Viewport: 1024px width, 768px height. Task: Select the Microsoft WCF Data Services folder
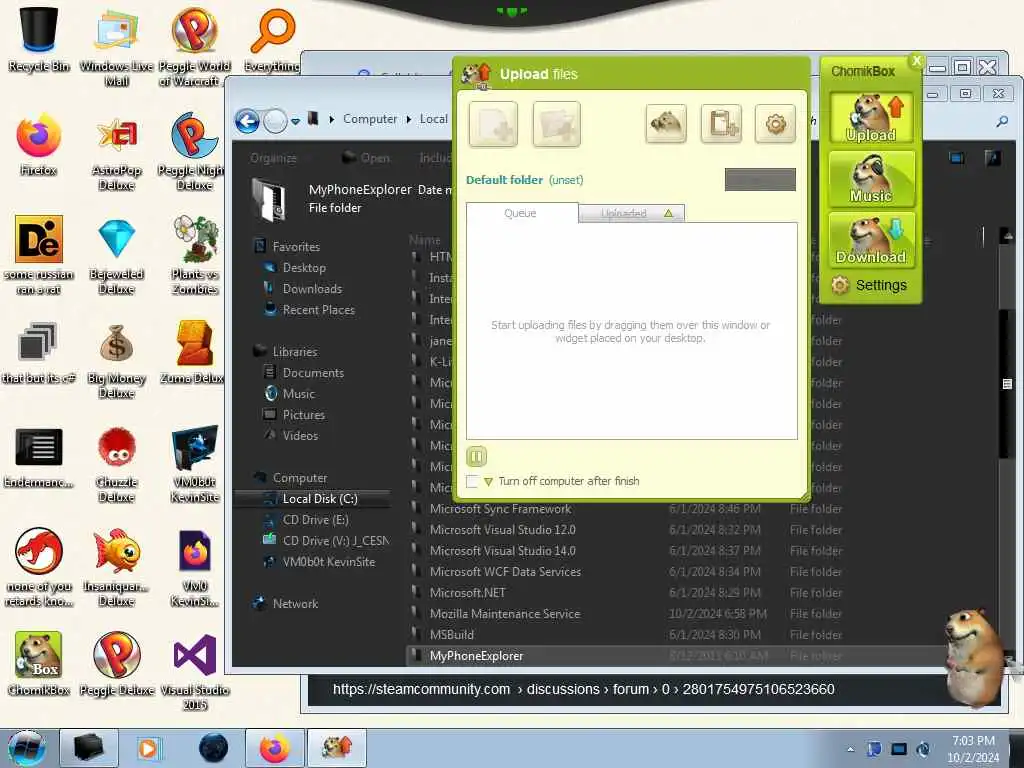(505, 571)
